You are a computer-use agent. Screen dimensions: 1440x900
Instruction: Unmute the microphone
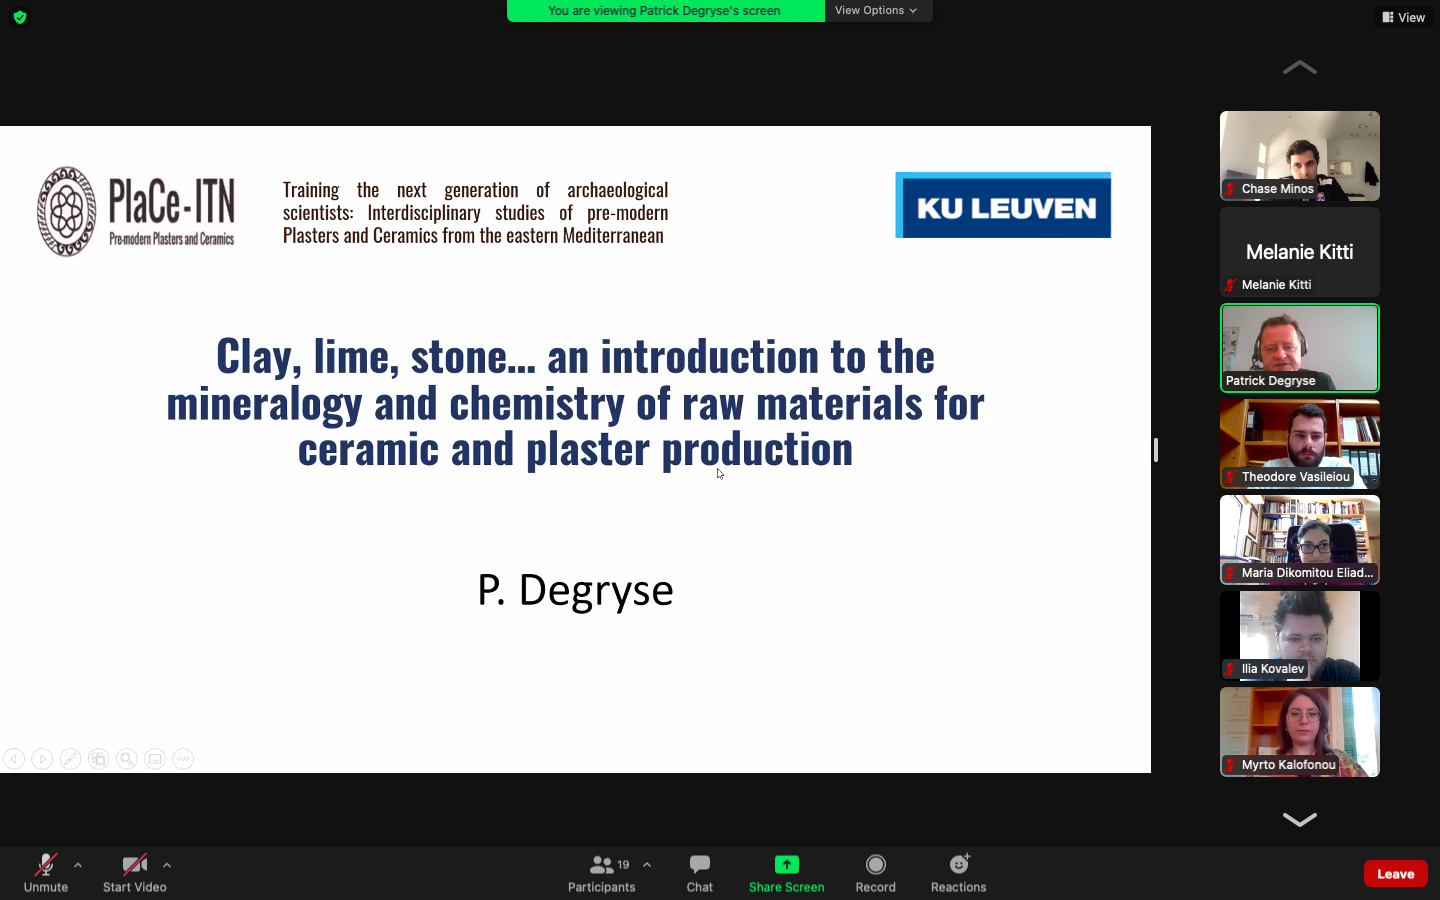pos(46,873)
